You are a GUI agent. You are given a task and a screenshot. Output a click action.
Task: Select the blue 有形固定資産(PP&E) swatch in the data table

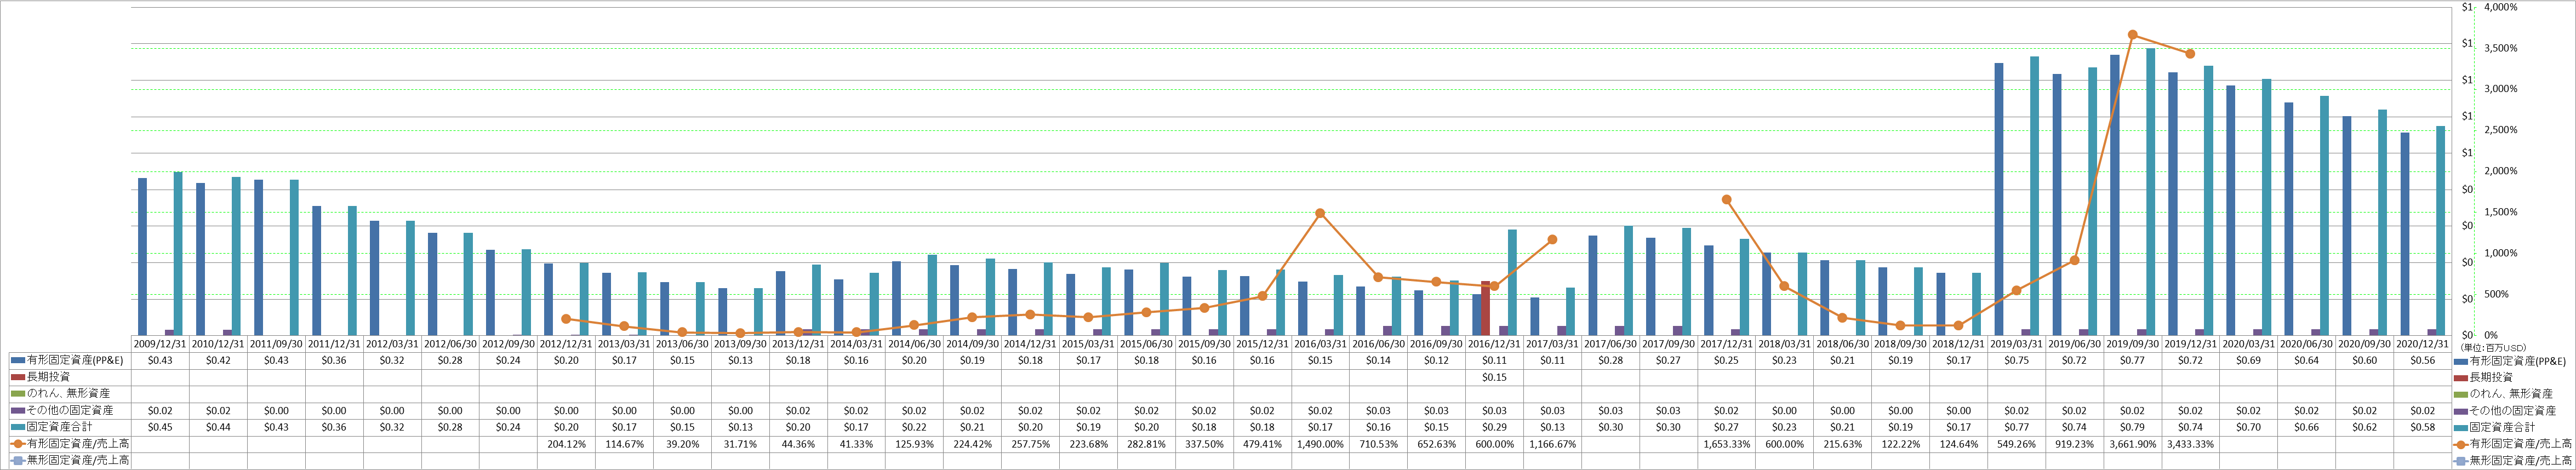pos(17,360)
